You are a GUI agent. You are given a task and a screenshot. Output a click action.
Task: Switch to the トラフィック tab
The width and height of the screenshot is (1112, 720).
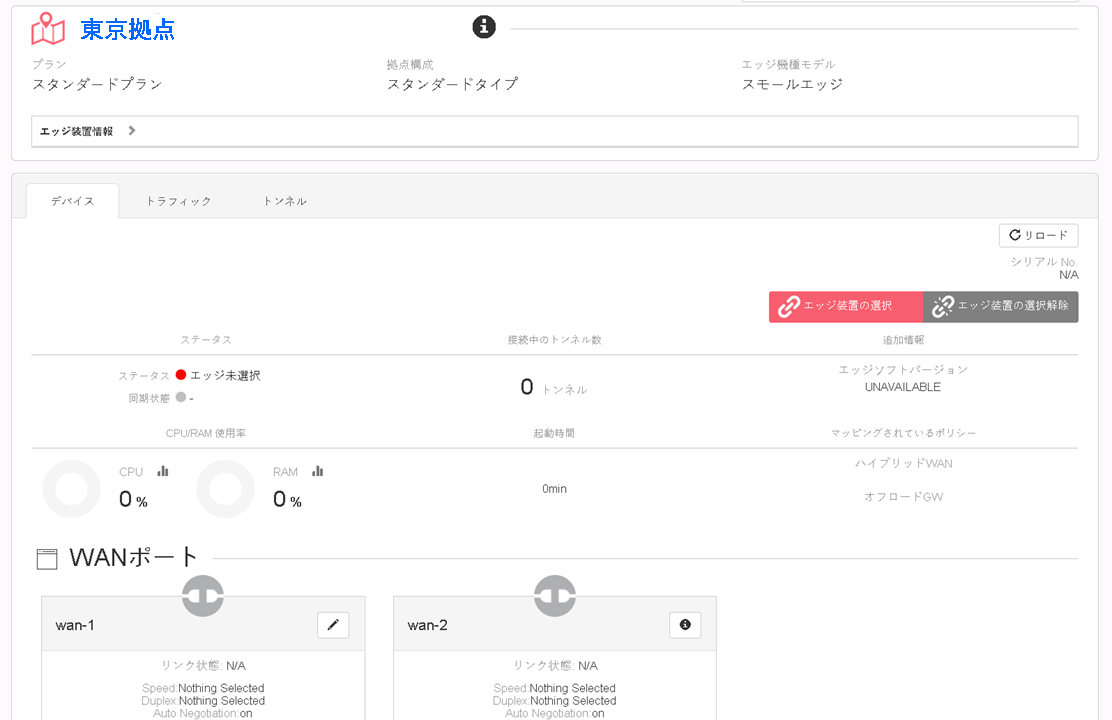pyautogui.click(x=179, y=201)
